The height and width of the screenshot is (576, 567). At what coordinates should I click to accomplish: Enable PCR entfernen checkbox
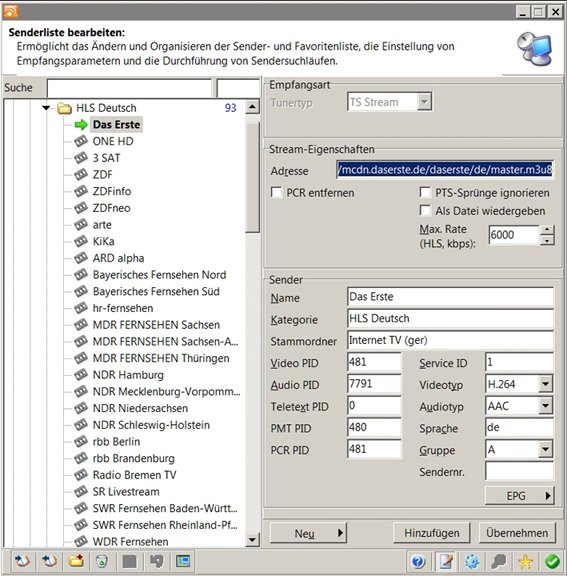tap(276, 192)
